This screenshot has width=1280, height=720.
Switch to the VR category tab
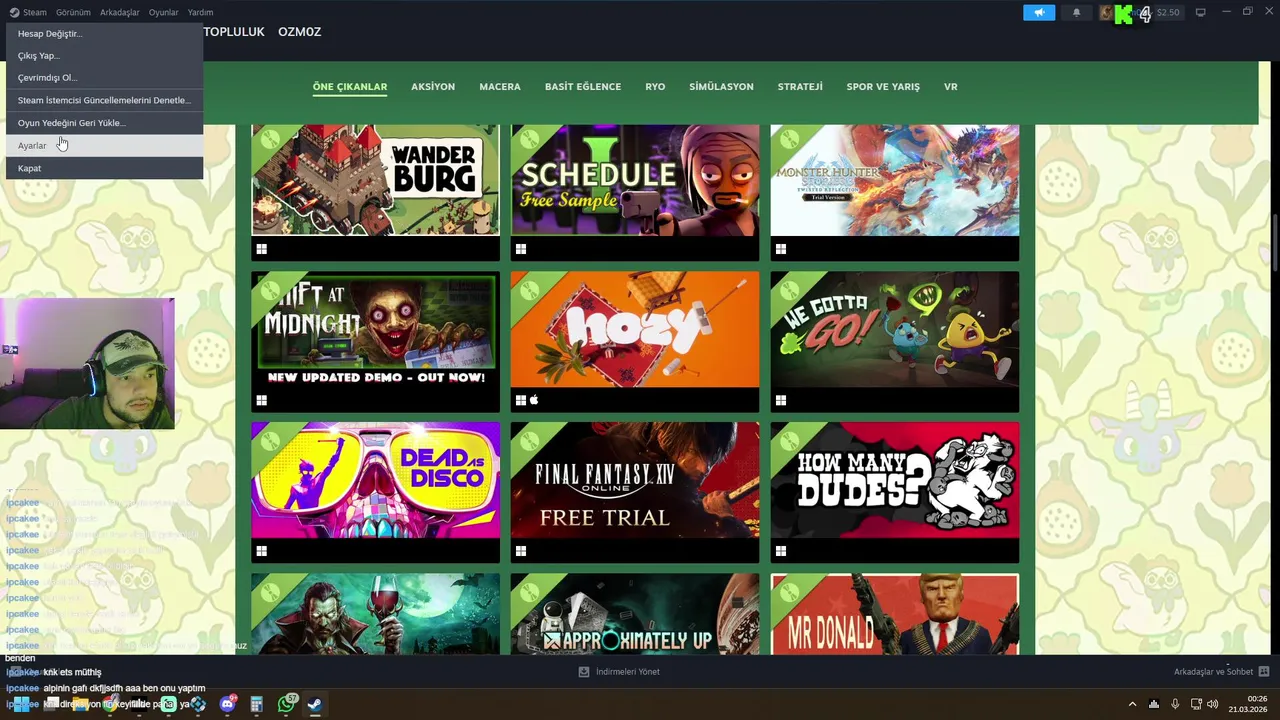(x=951, y=87)
